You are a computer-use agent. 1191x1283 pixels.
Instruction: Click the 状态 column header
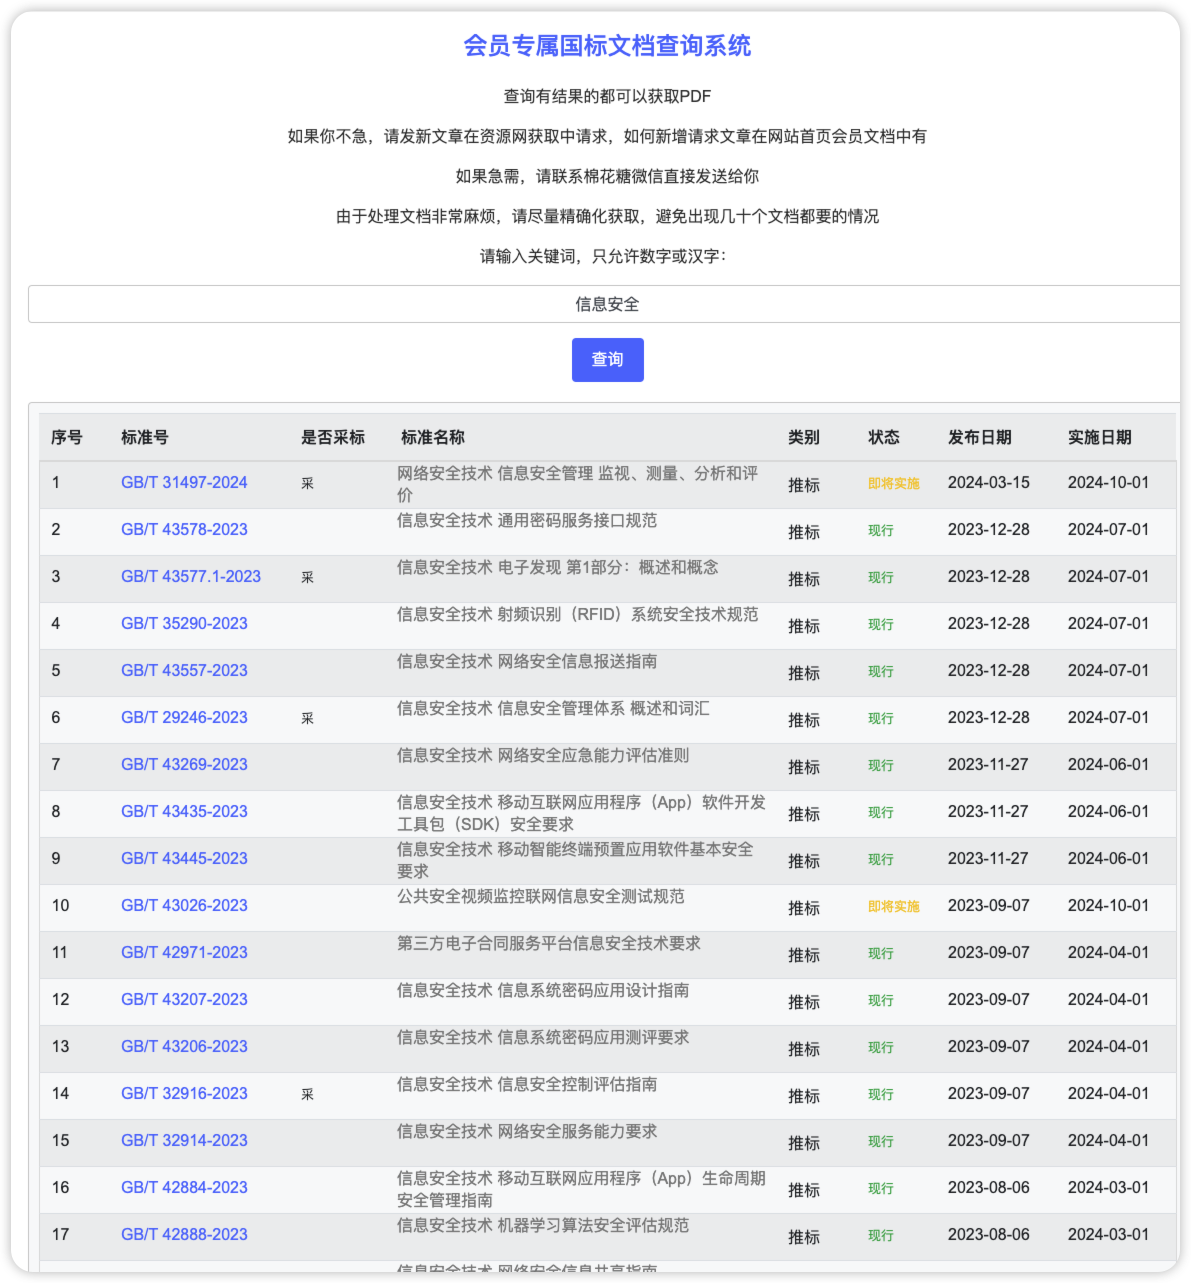click(x=884, y=437)
